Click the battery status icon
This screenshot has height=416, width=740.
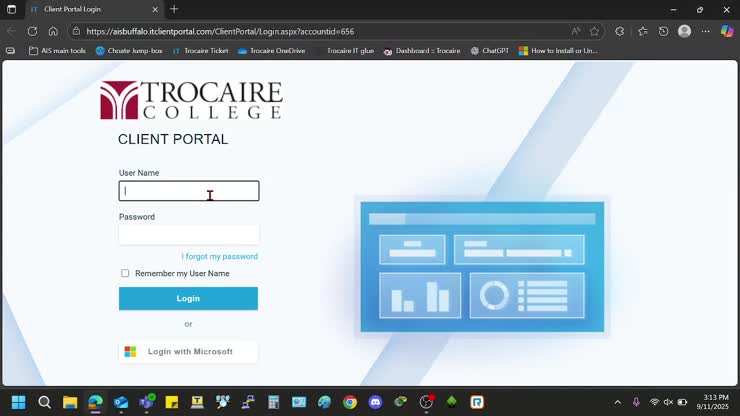pos(682,402)
